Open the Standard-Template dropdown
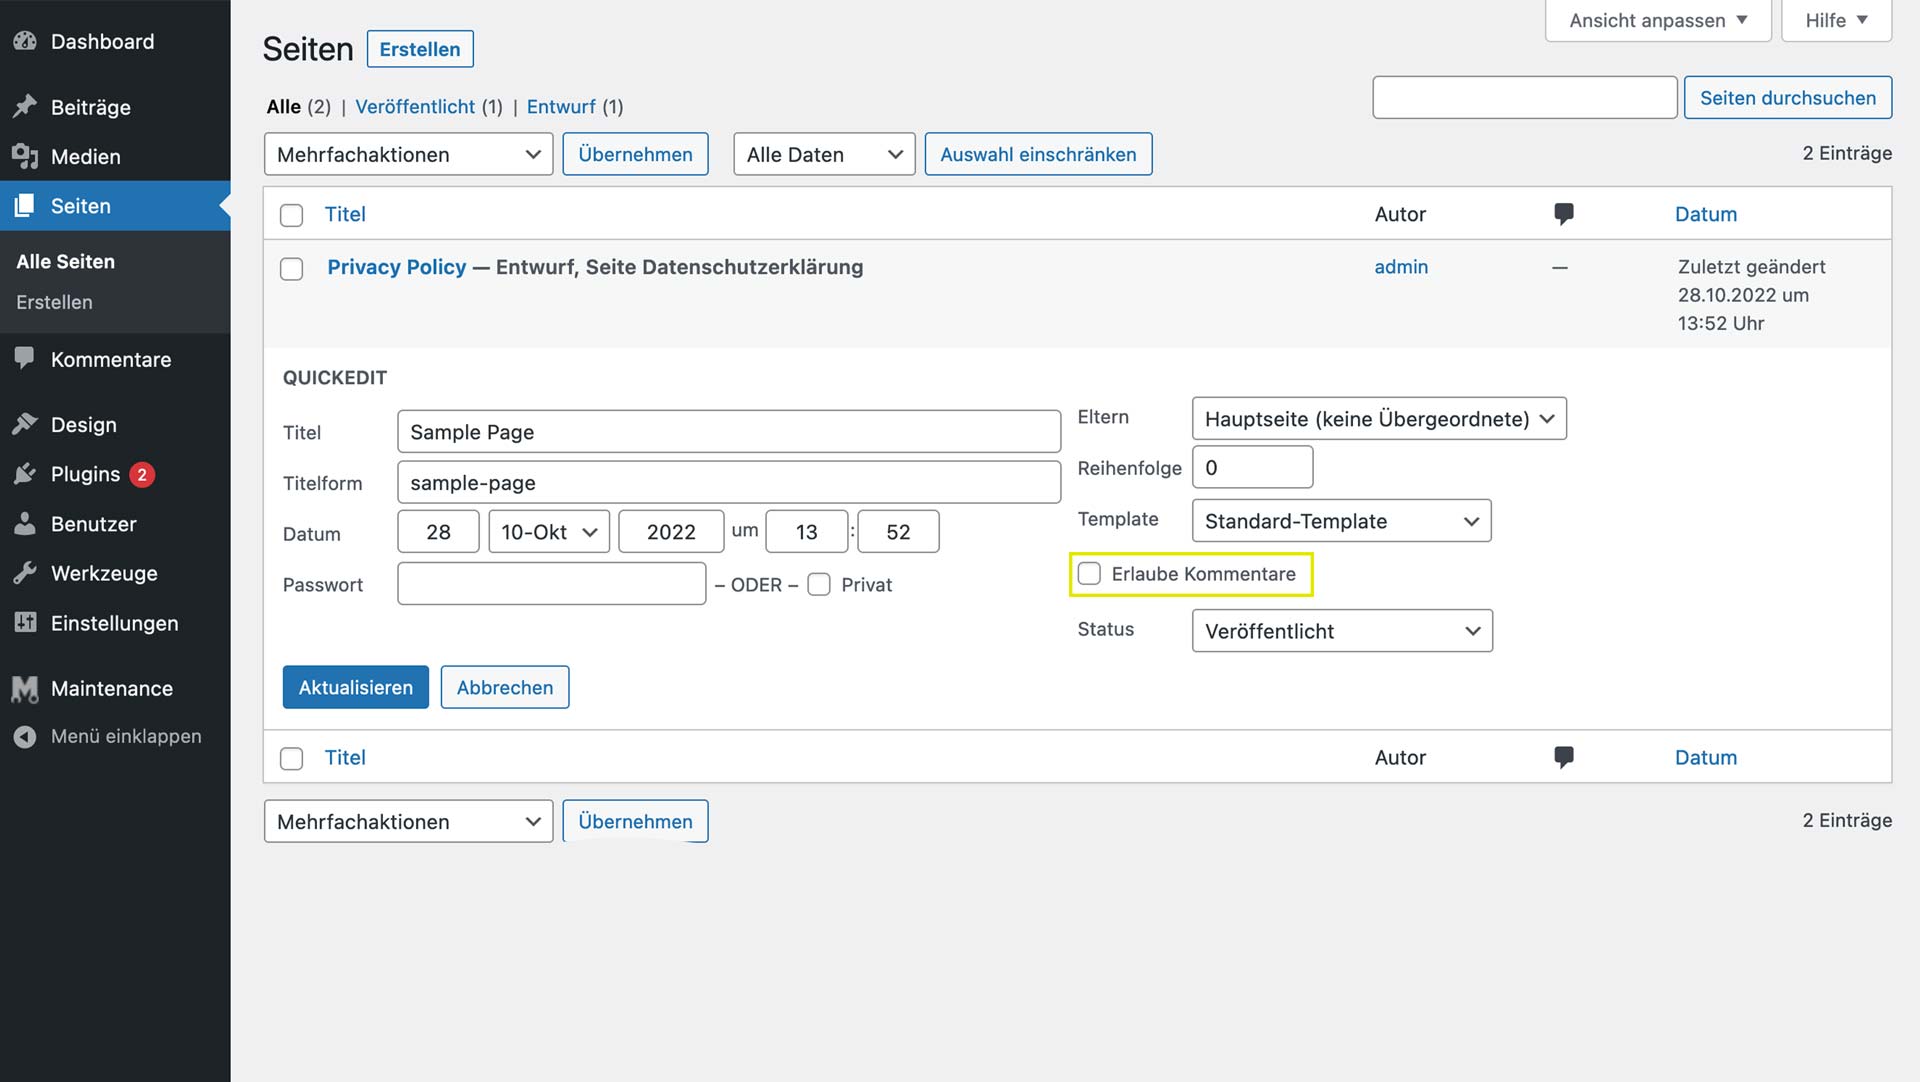1920x1082 pixels. [x=1341, y=520]
